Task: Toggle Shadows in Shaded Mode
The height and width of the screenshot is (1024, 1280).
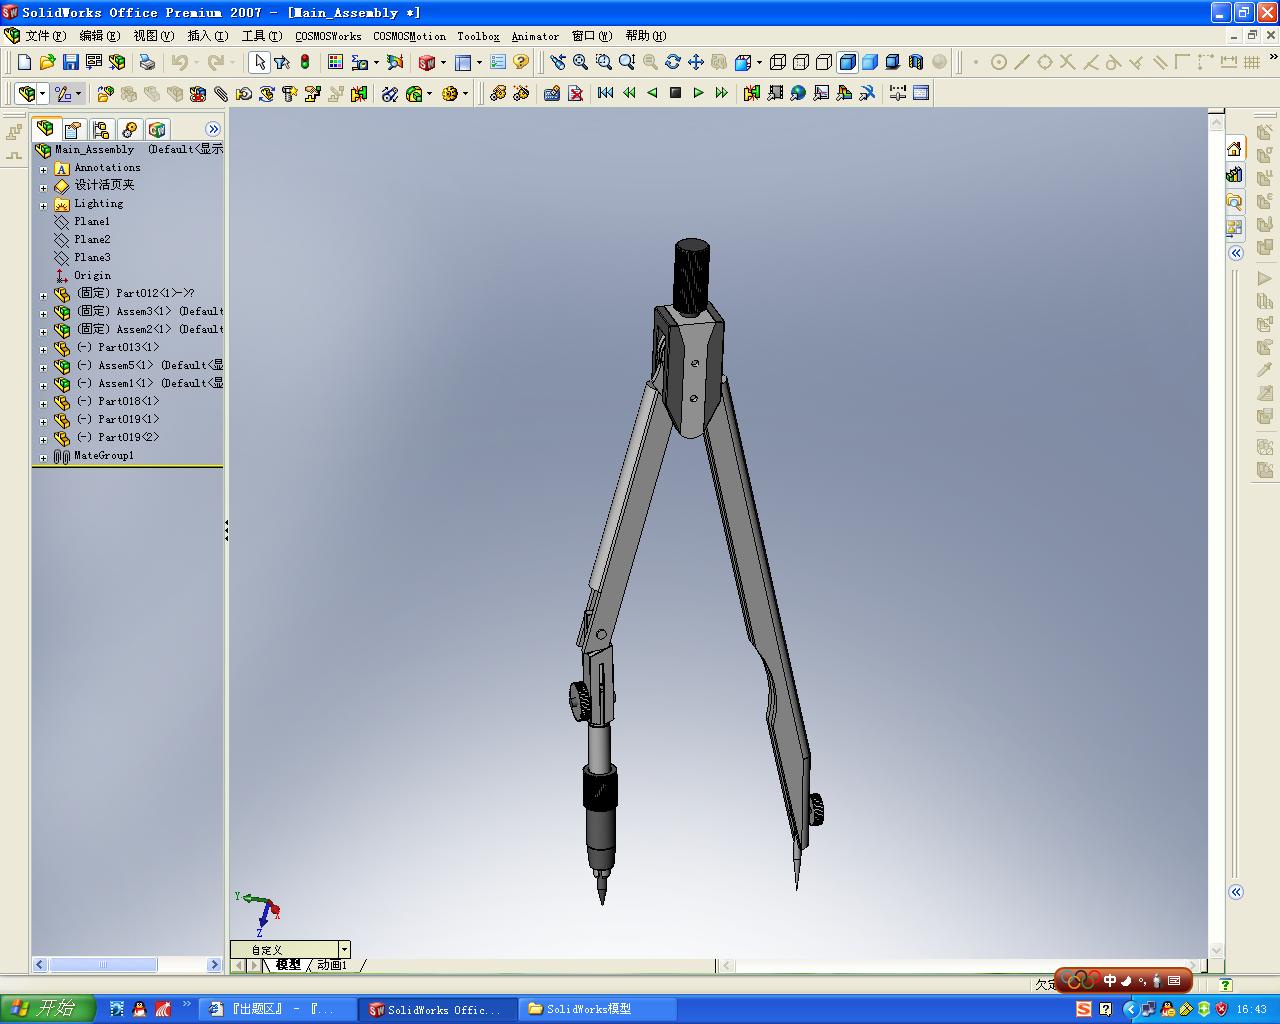Action: click(893, 62)
